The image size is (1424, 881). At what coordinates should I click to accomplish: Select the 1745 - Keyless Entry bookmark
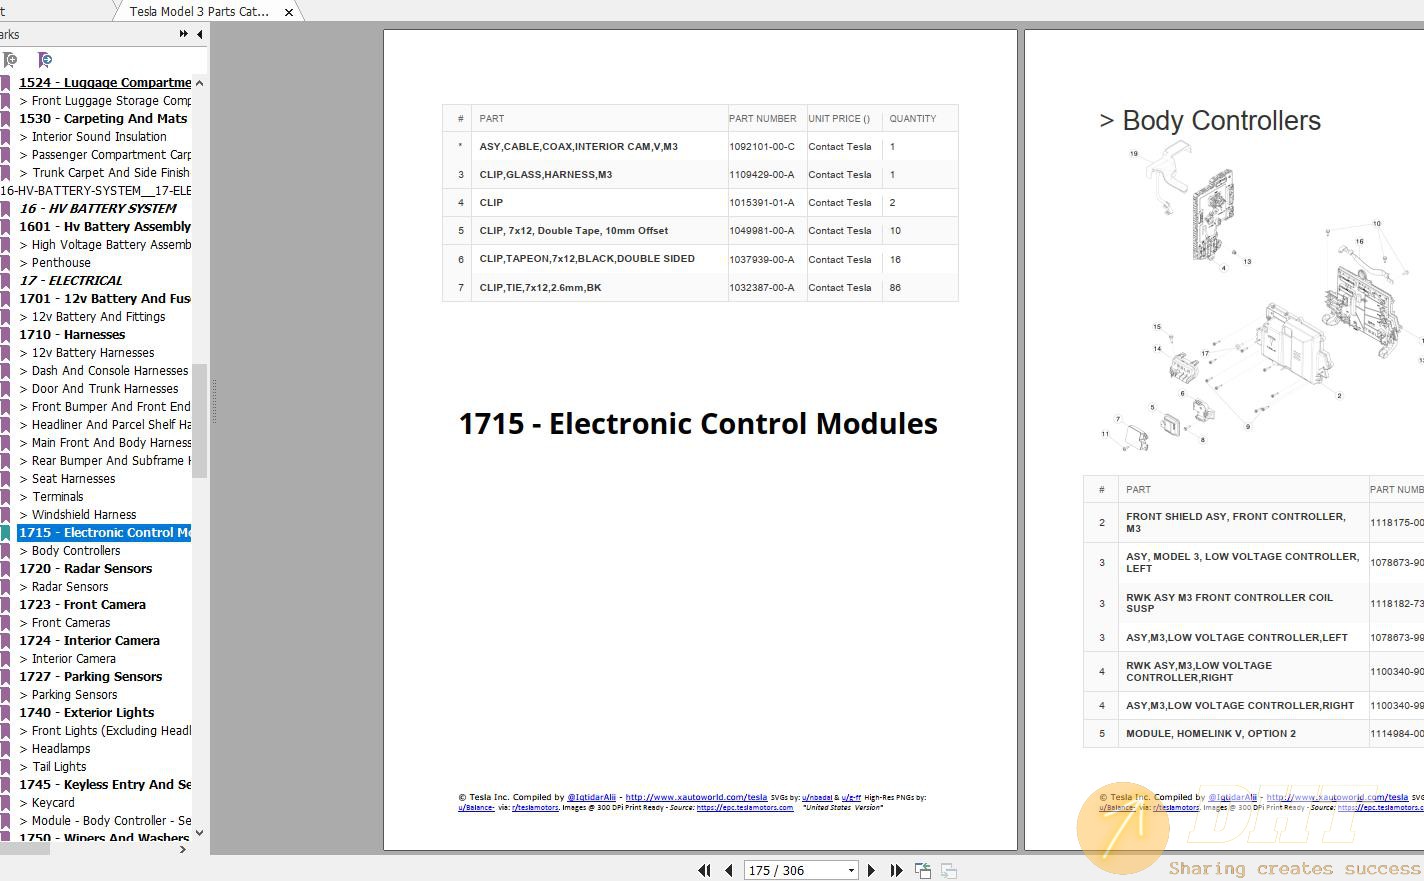point(105,785)
